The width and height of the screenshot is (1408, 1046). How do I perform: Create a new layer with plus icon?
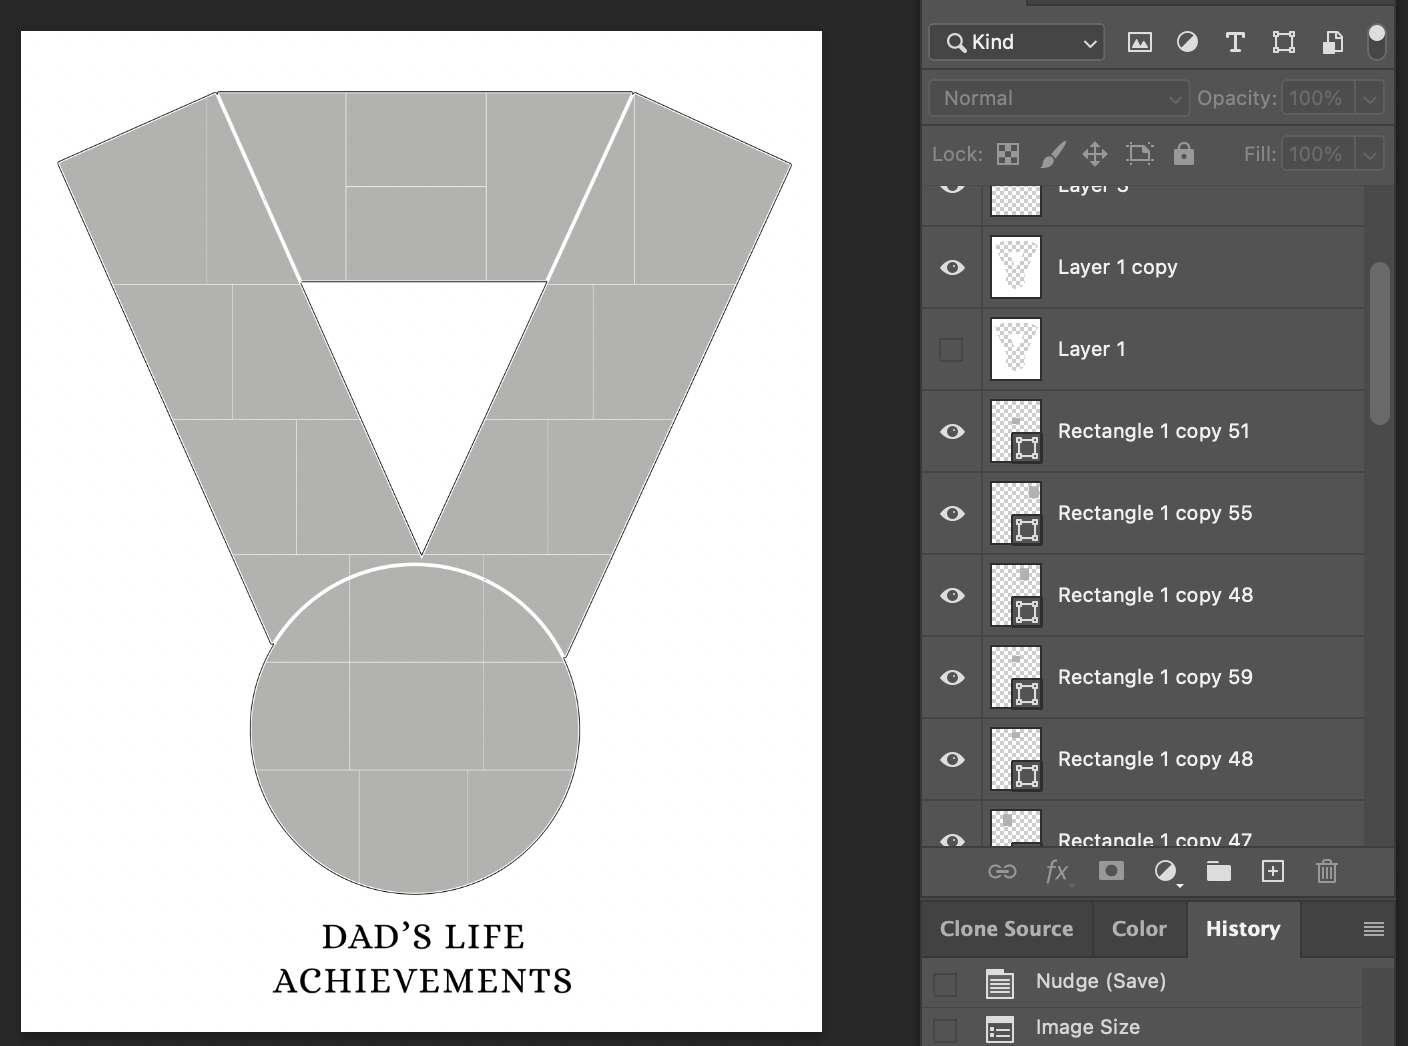click(x=1272, y=871)
